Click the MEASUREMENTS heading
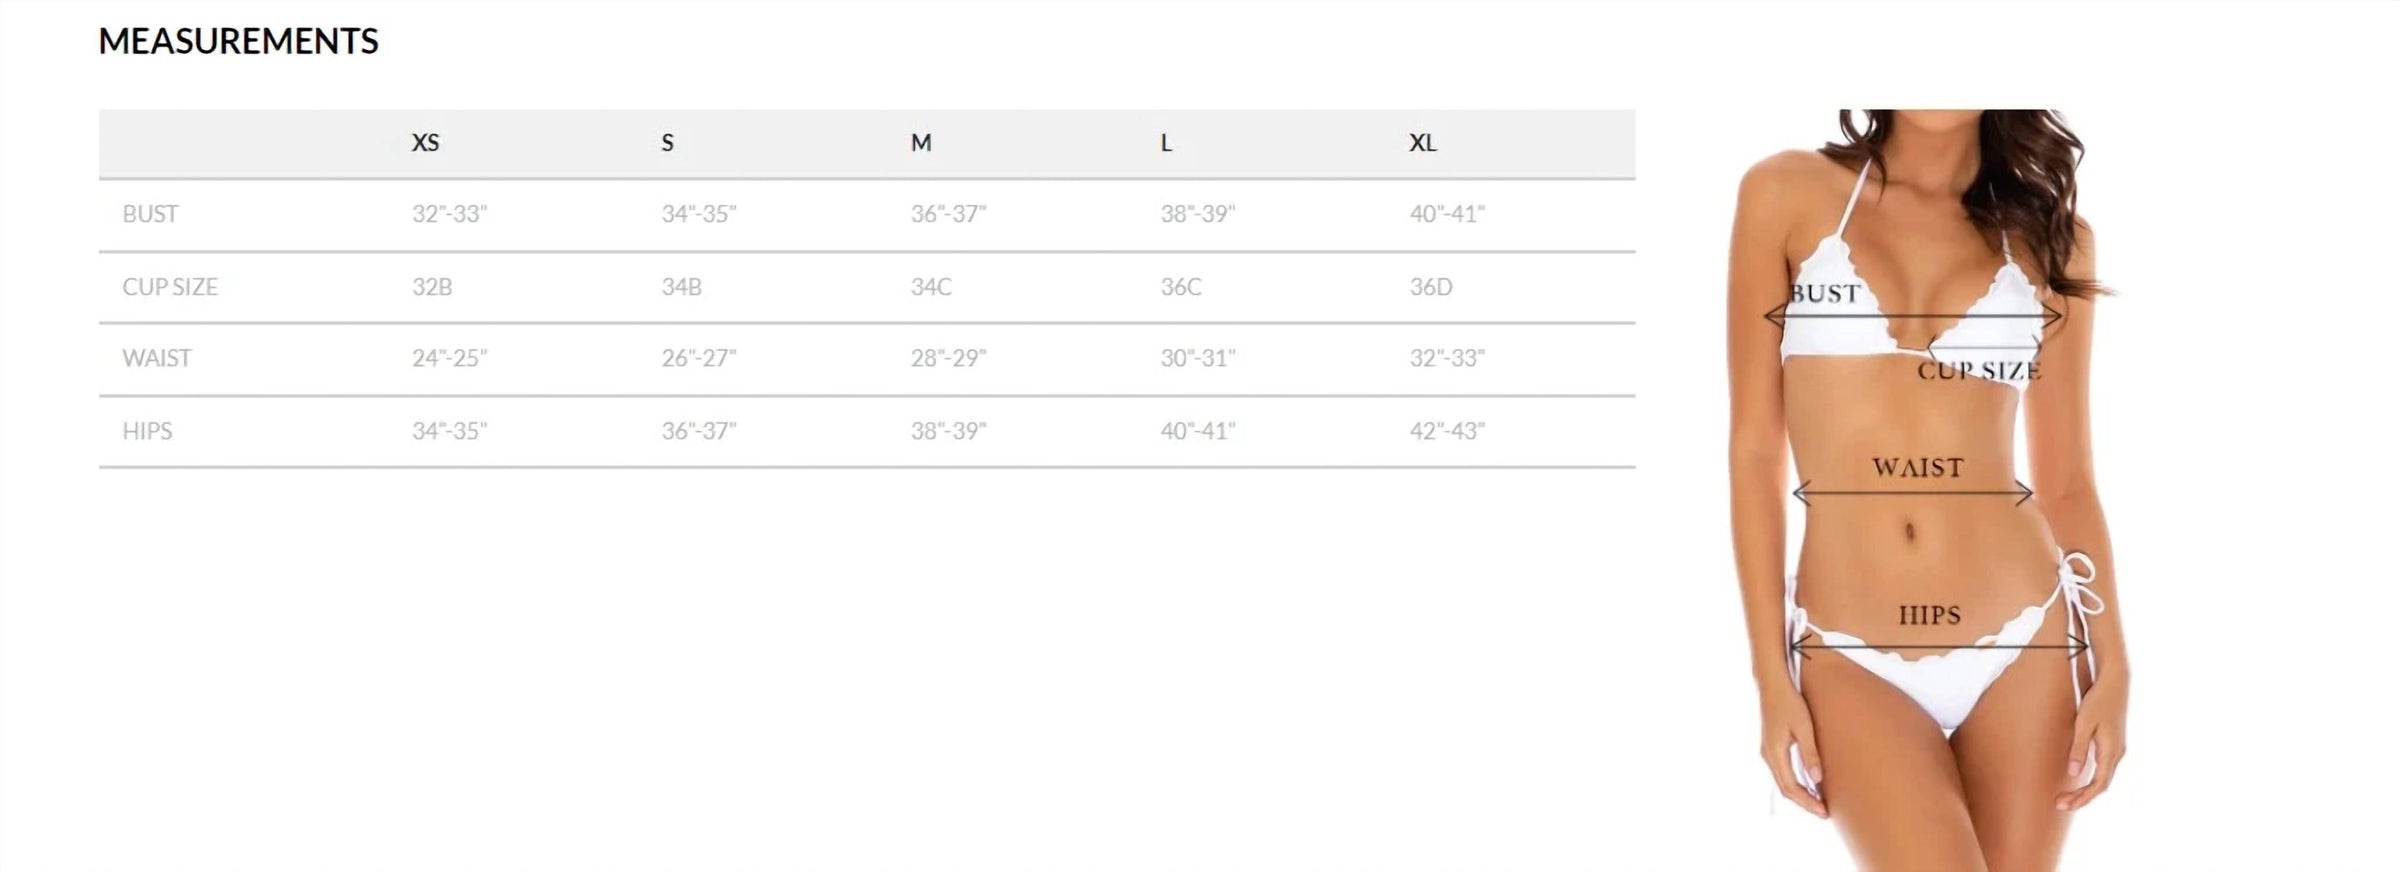 (238, 41)
